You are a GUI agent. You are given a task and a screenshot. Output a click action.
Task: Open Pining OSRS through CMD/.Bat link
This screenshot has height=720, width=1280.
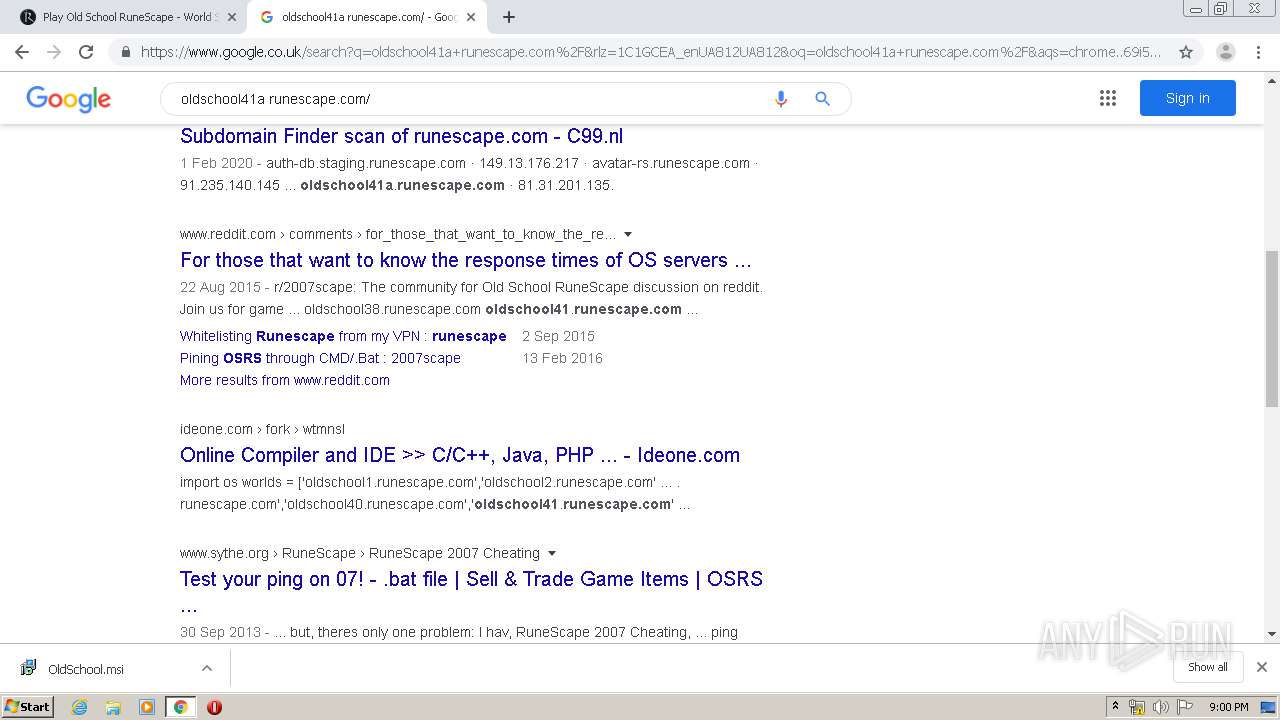point(320,358)
